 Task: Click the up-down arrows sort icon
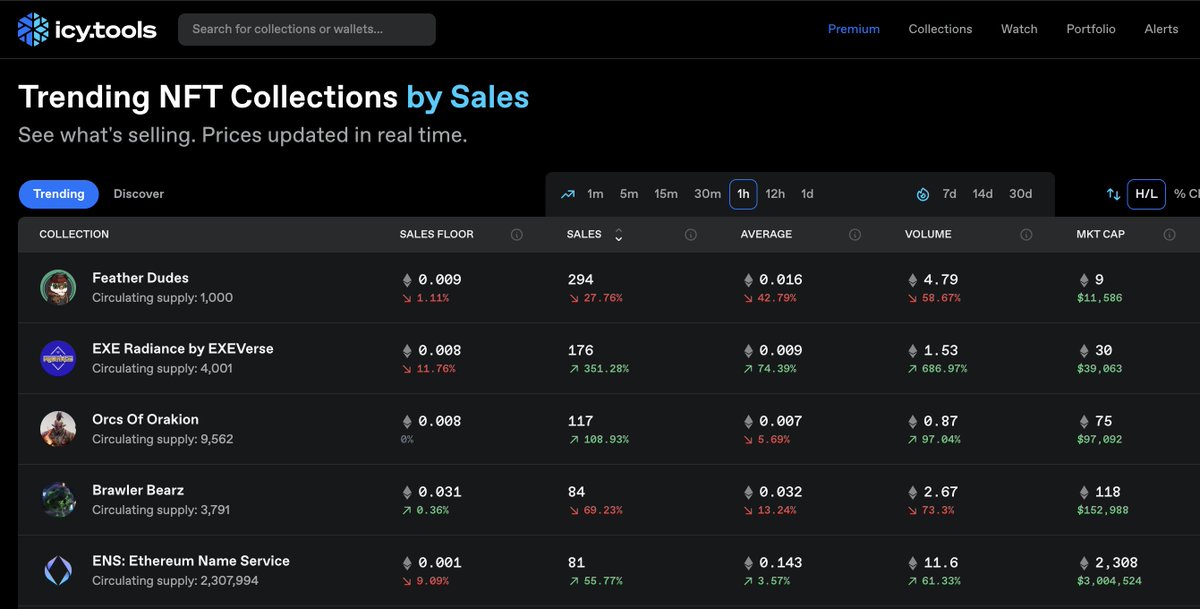click(1113, 194)
